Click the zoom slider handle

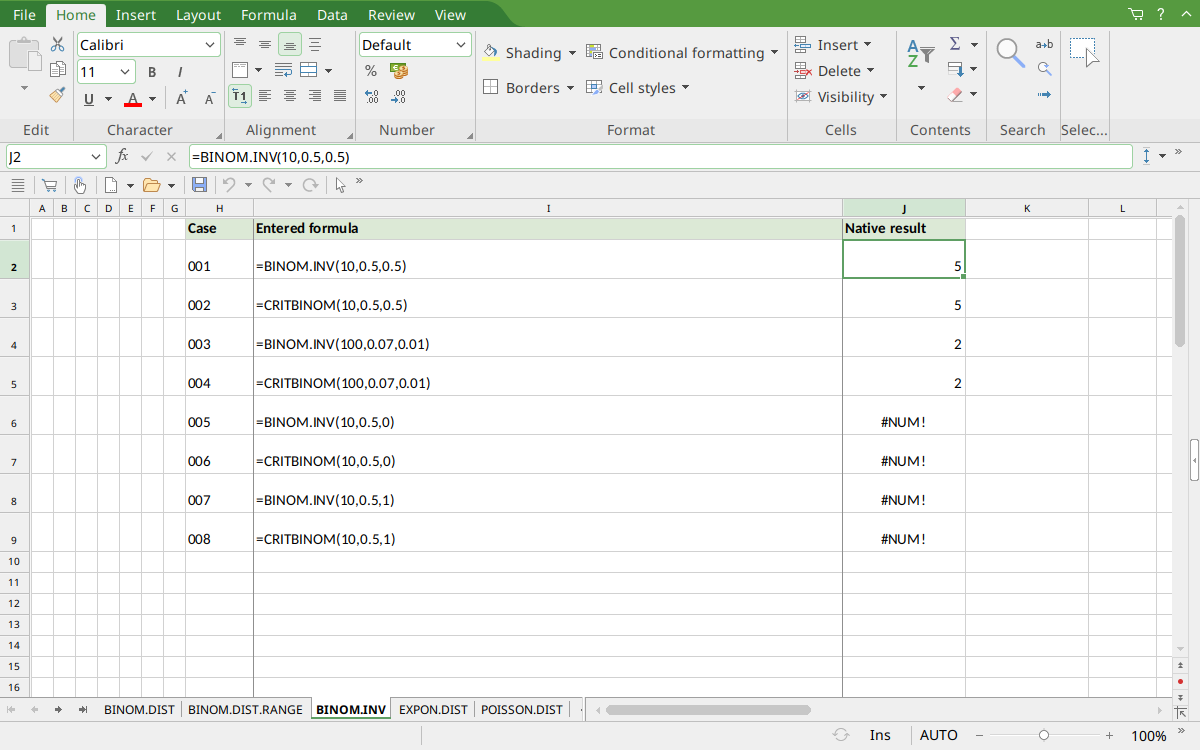[x=1043, y=735]
